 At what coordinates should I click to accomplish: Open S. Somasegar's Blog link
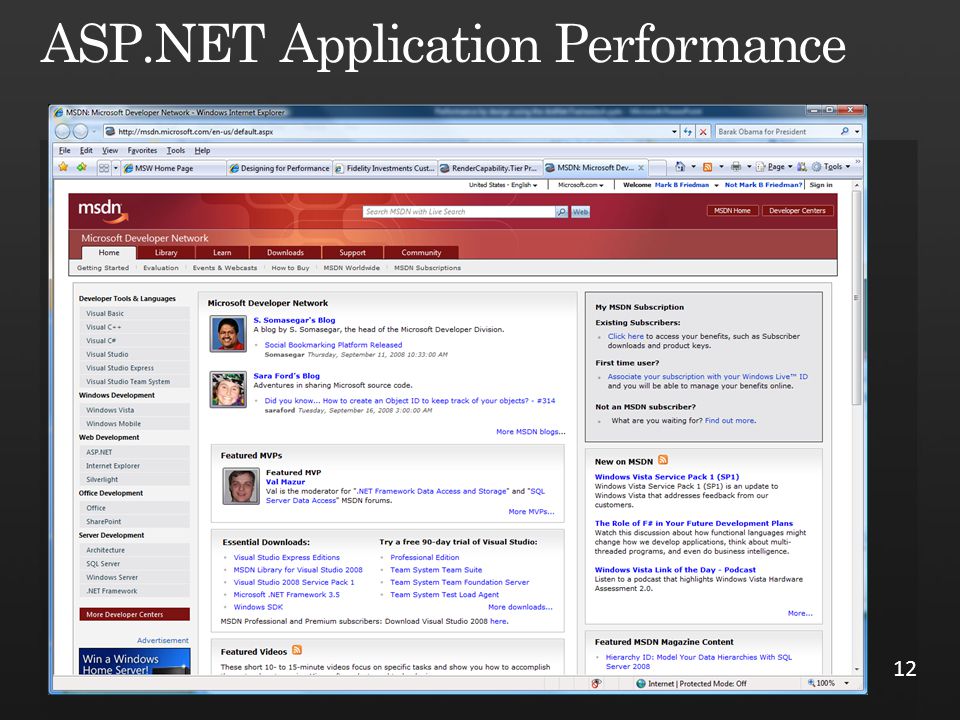point(294,320)
